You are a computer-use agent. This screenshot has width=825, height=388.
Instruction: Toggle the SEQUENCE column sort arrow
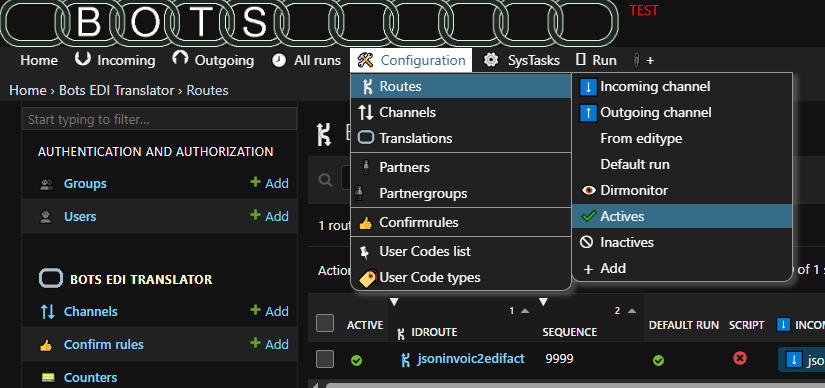point(633,311)
